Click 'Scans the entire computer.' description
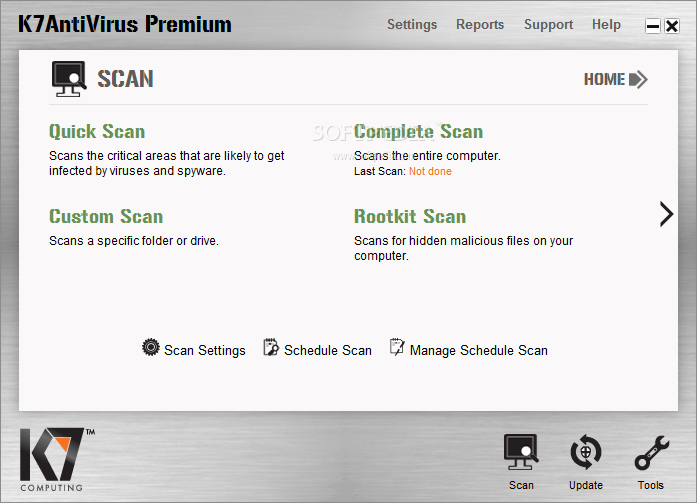The image size is (697, 503). 427,156
